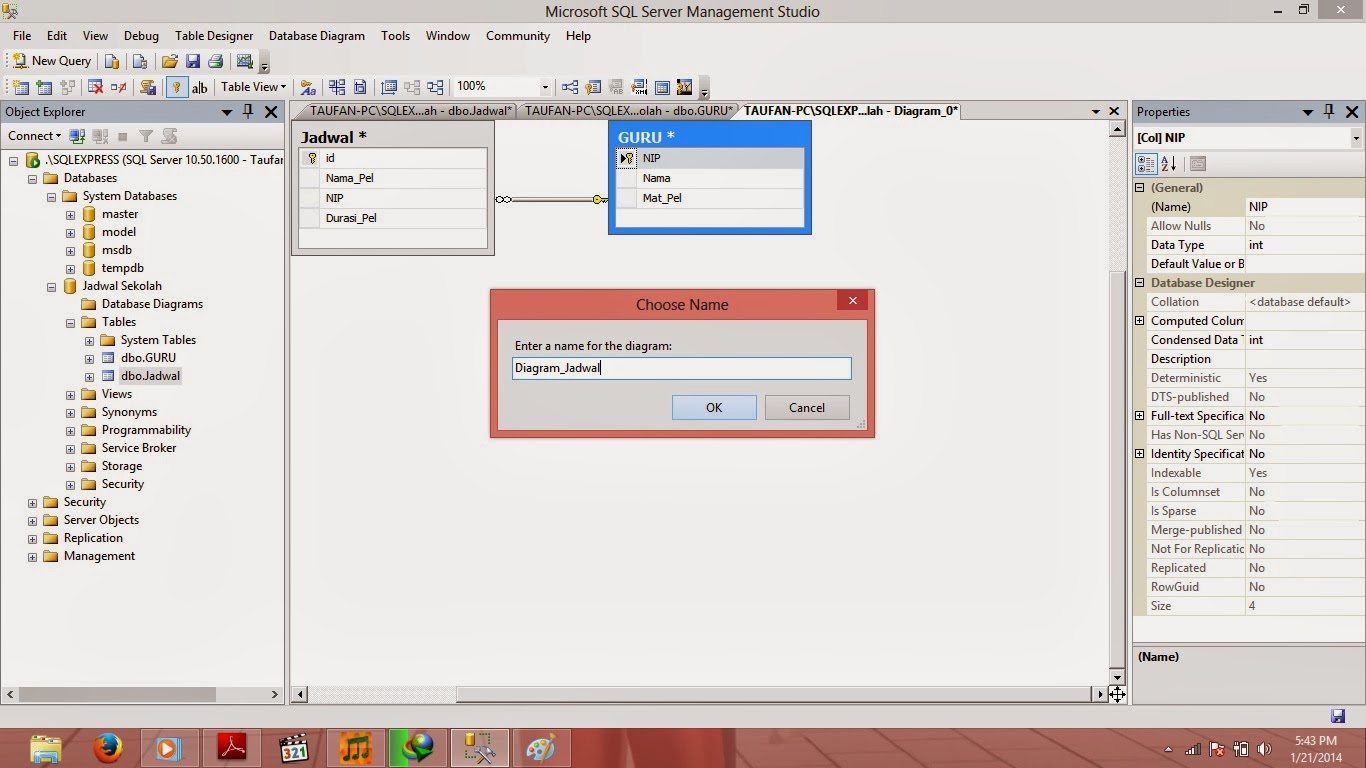This screenshot has width=1366, height=768.
Task: Click the Manage Indexes and Keys icon
Action: 593,87
